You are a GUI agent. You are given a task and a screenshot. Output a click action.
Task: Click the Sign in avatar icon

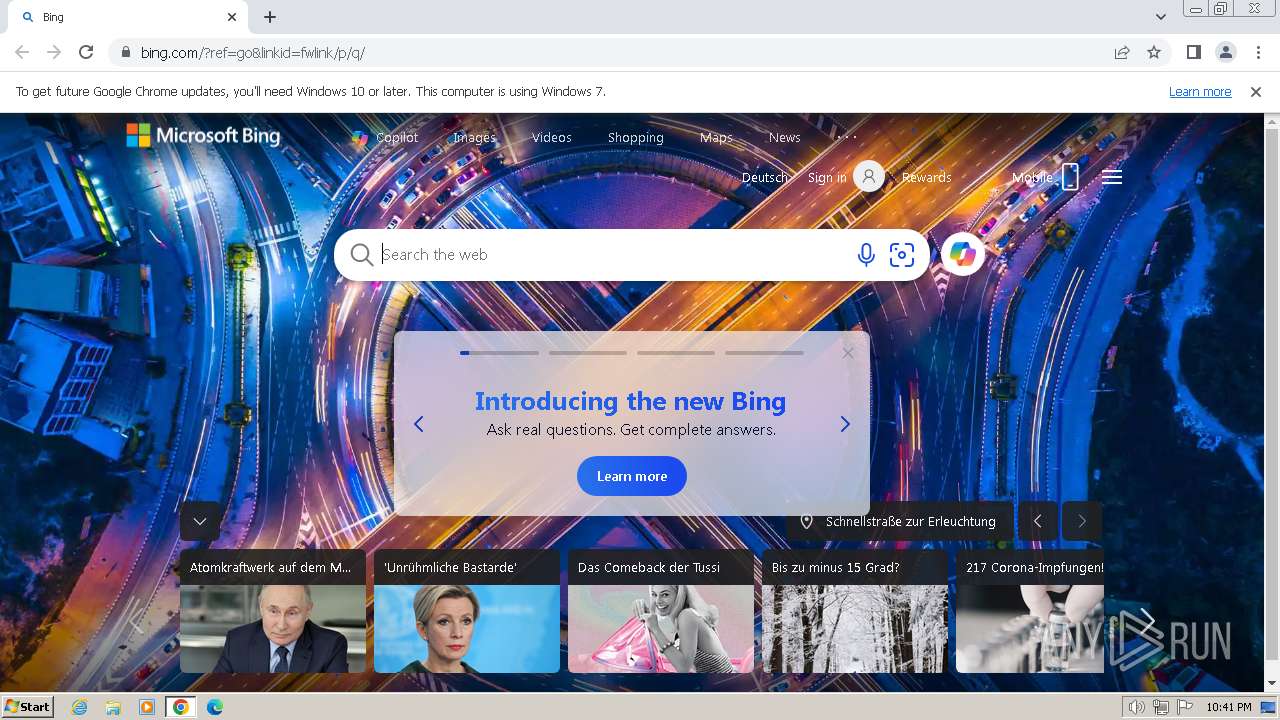pos(869,177)
